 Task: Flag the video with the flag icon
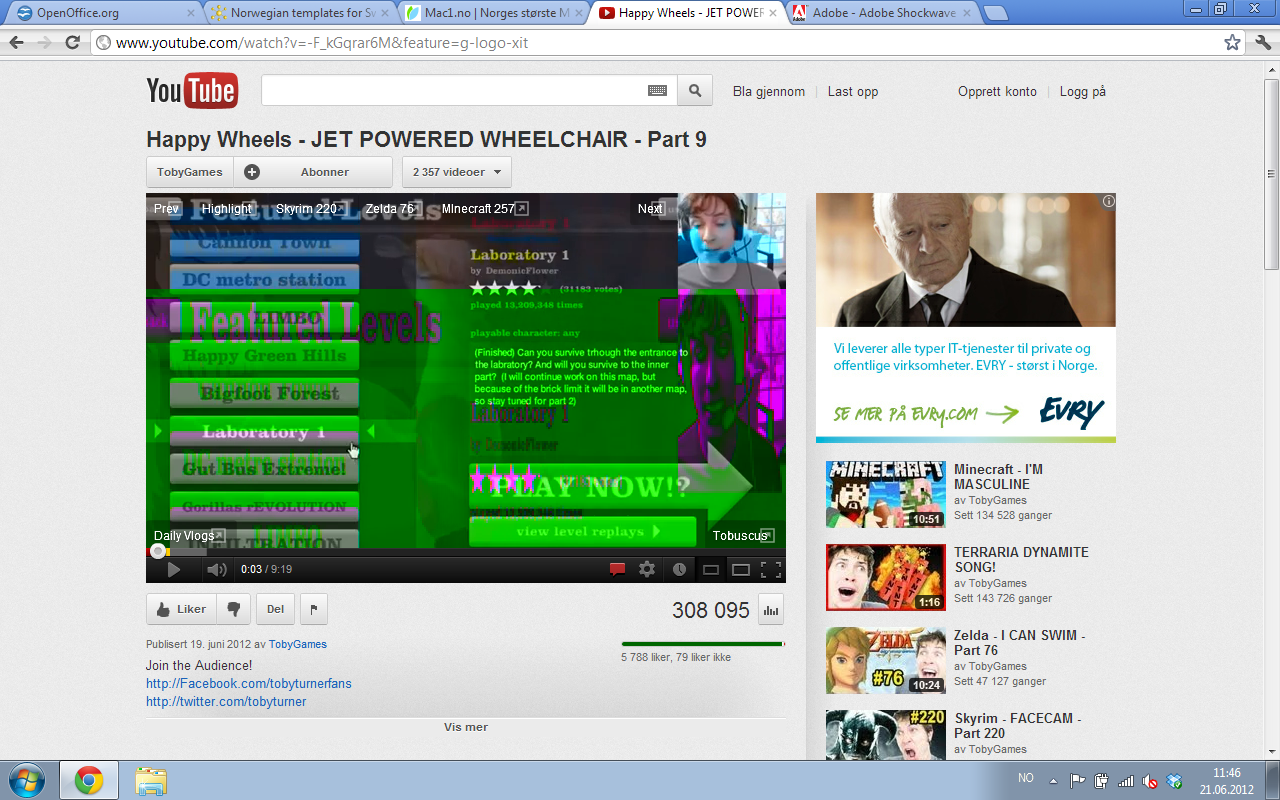(312, 609)
